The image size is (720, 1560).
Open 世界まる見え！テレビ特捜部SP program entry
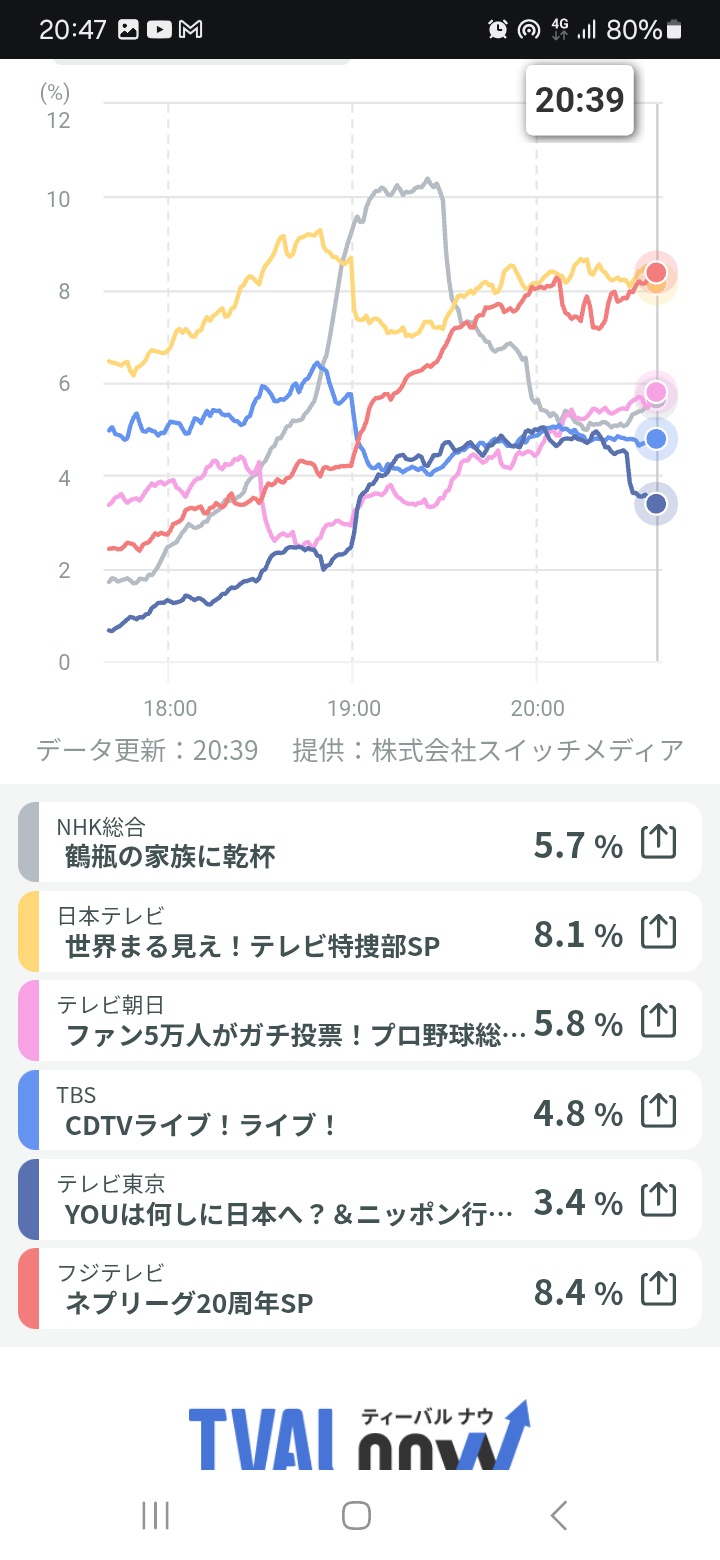252,945
